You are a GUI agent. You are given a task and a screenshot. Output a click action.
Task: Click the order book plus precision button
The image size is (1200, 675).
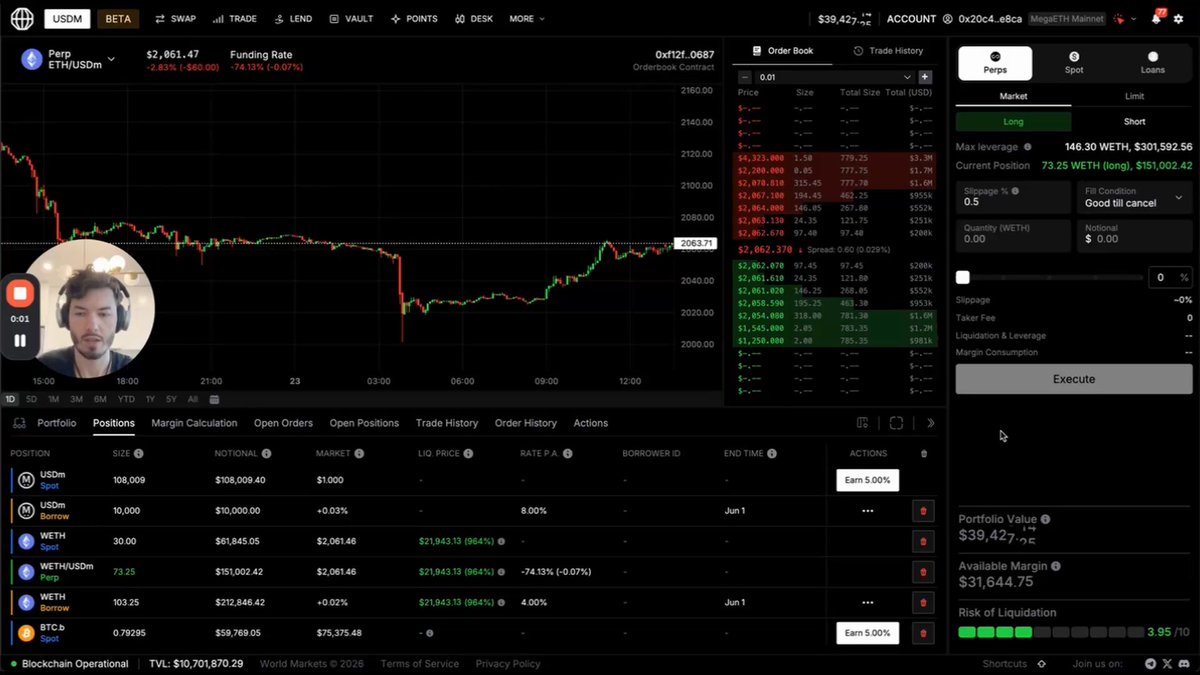click(x=925, y=77)
